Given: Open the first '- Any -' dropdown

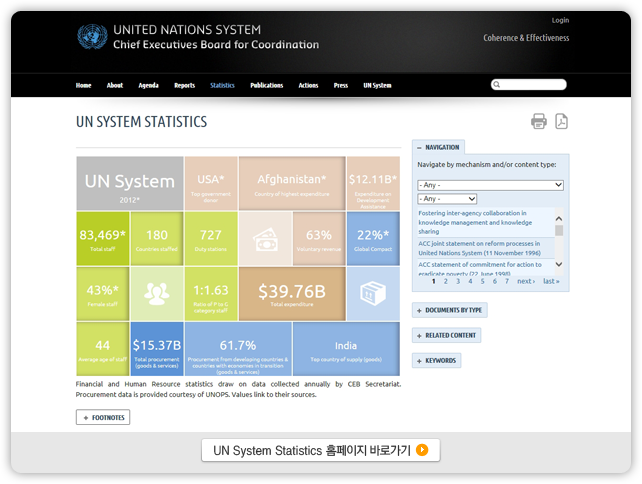Looking at the screenshot, I should (x=490, y=185).
